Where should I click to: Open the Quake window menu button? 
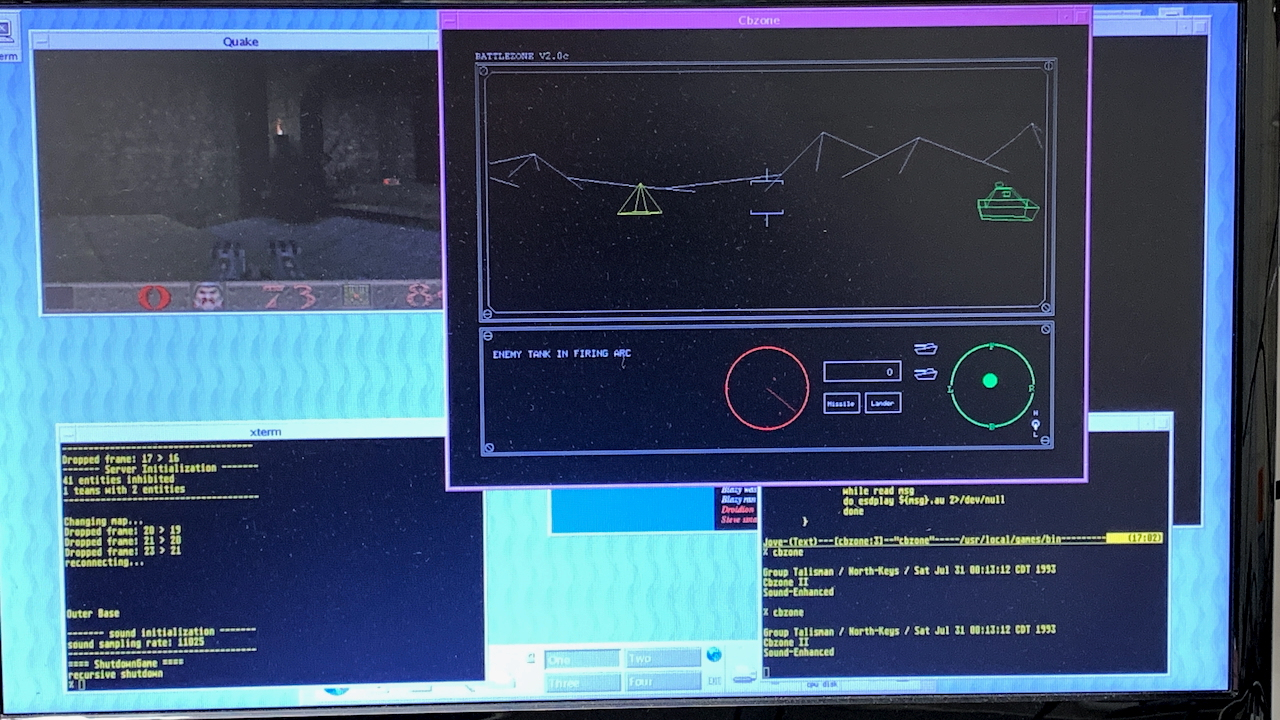coord(41,41)
